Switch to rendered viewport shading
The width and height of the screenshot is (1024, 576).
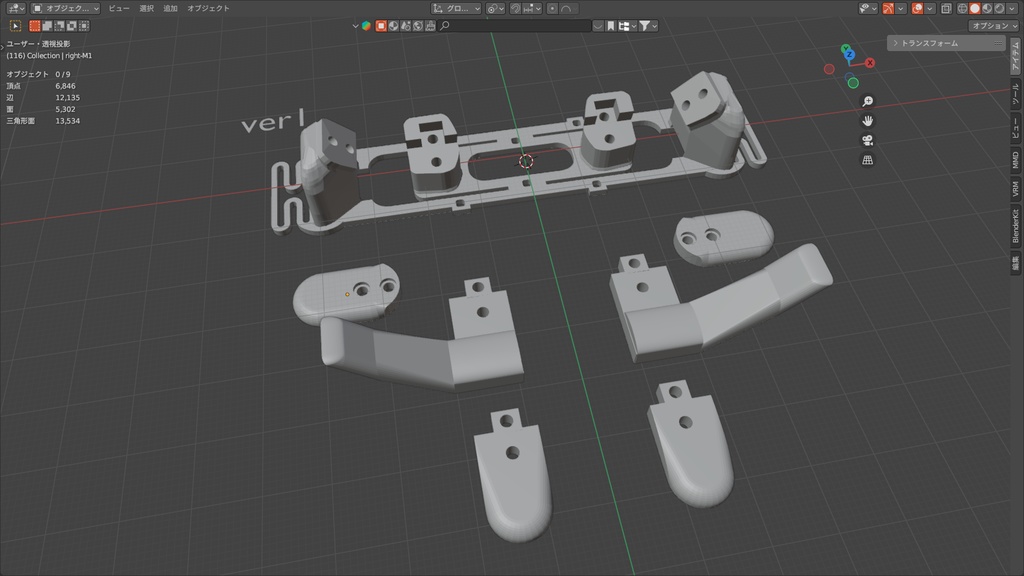point(997,9)
